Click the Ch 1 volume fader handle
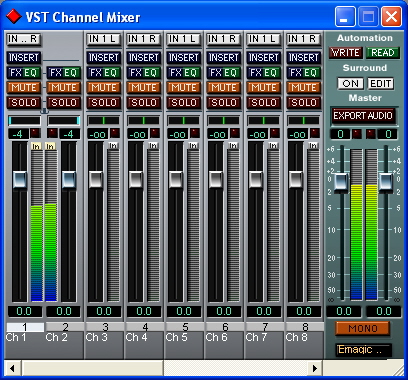 pyautogui.click(x=20, y=180)
